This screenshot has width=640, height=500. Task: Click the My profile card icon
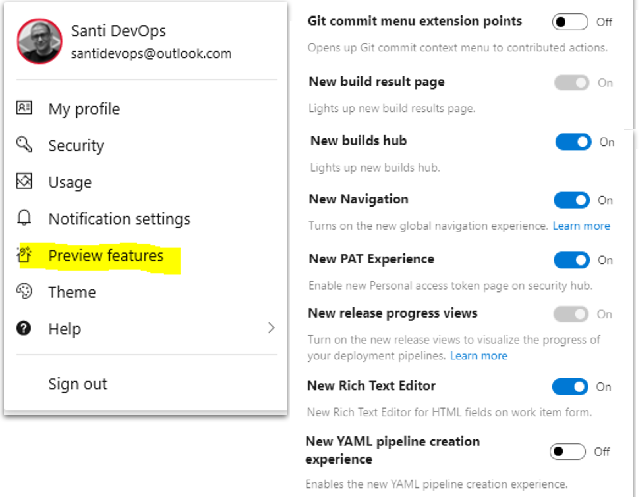point(25,109)
